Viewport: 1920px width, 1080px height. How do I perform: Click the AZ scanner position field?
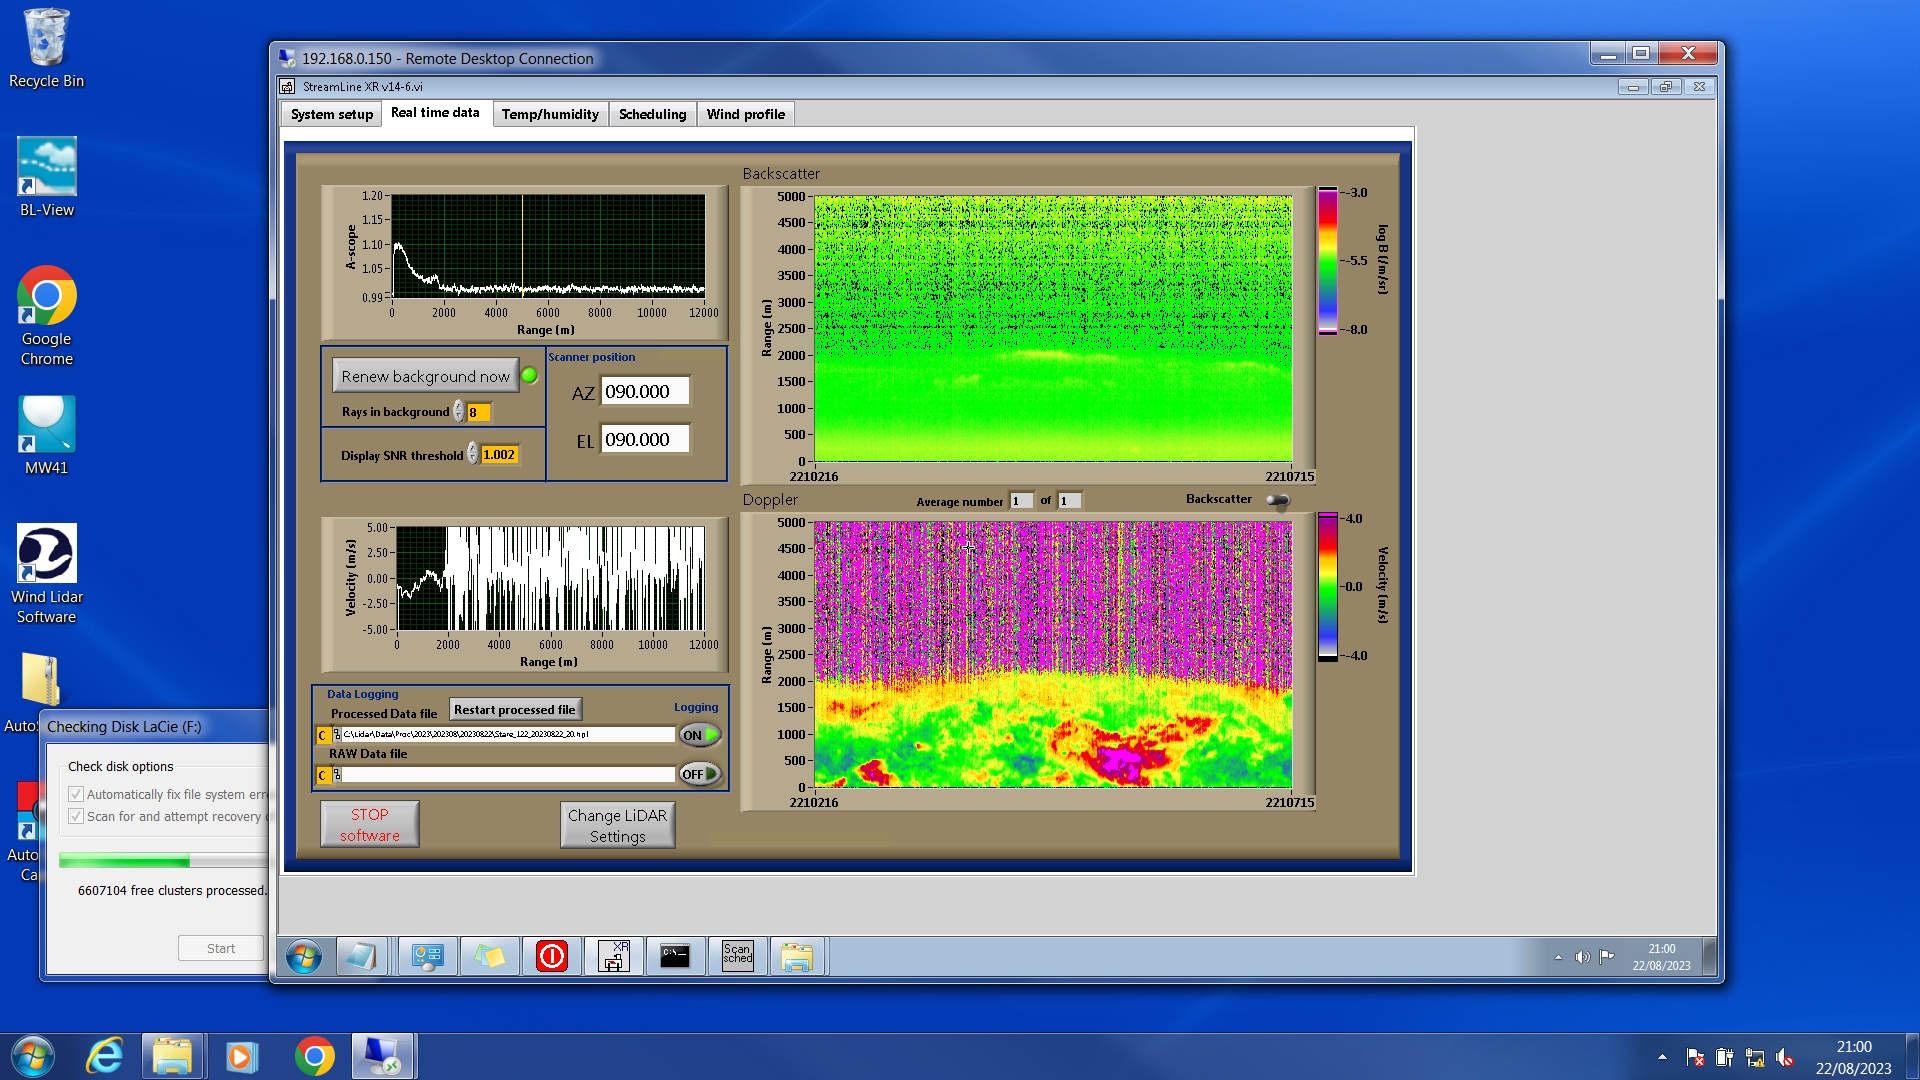point(644,392)
